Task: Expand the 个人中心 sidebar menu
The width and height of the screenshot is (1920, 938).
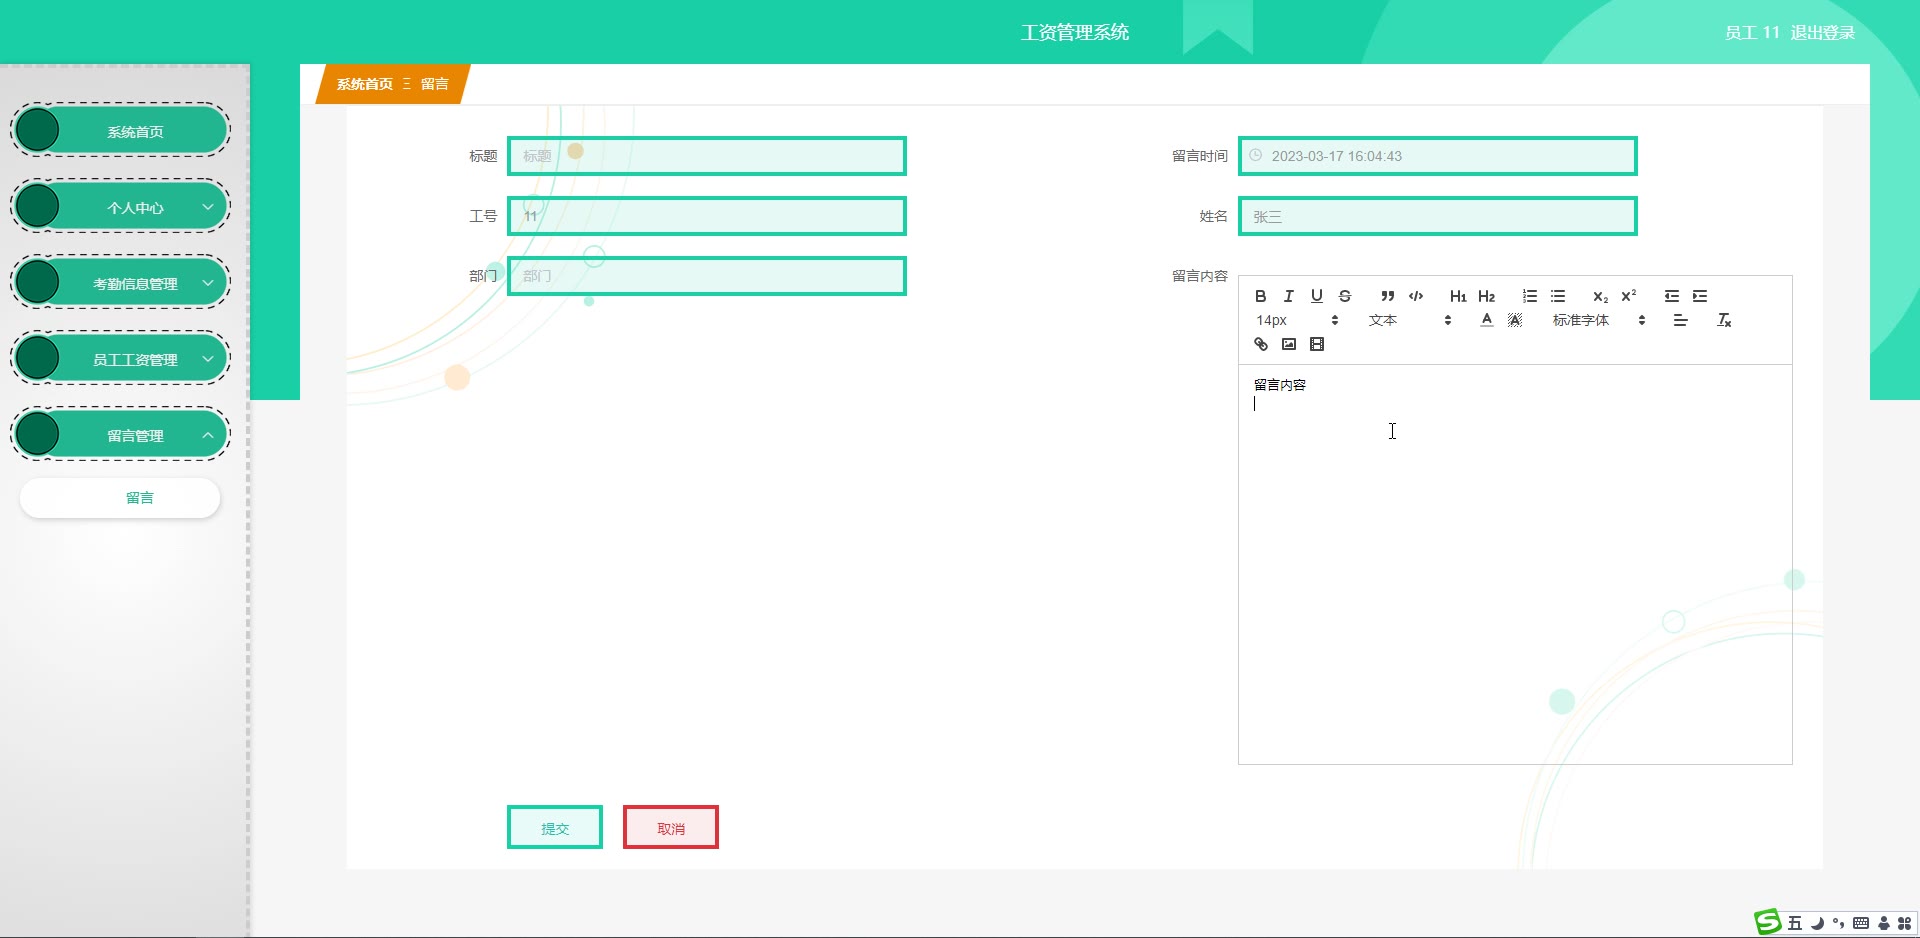Action: tap(120, 207)
